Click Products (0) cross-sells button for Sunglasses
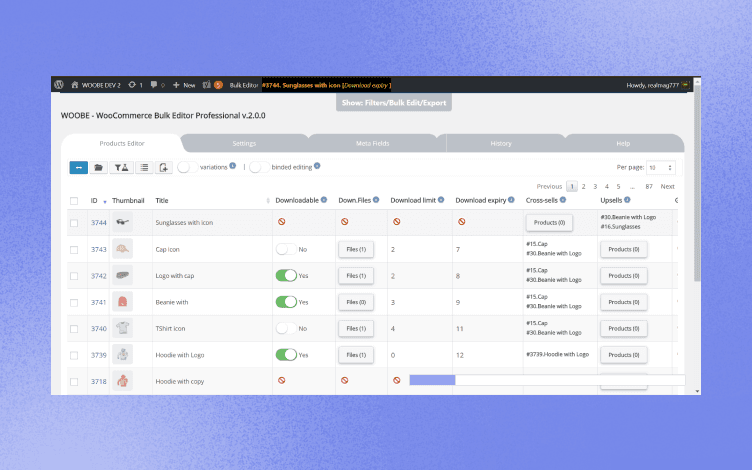Viewport: 752px width, 470px height. tap(549, 223)
